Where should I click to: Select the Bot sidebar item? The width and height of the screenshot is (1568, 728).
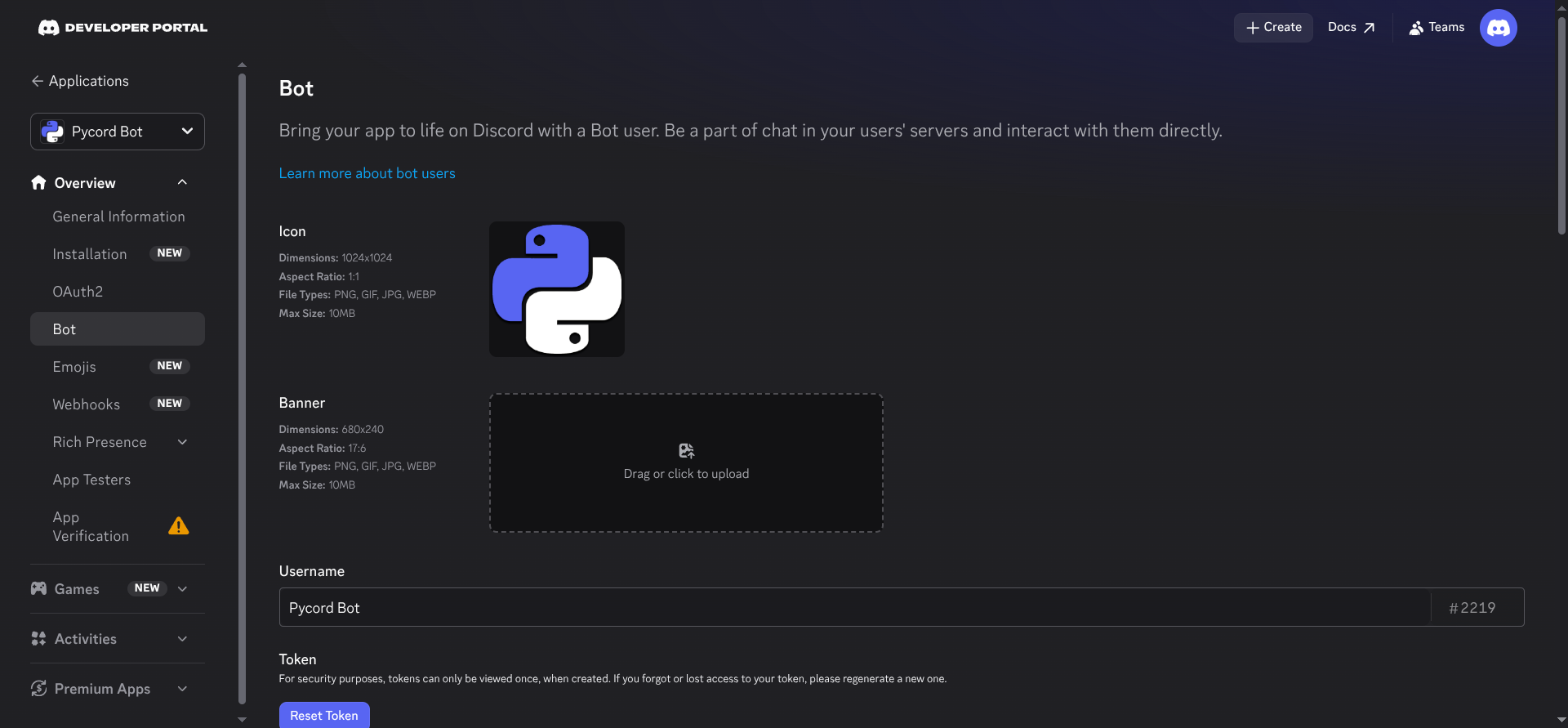point(118,329)
